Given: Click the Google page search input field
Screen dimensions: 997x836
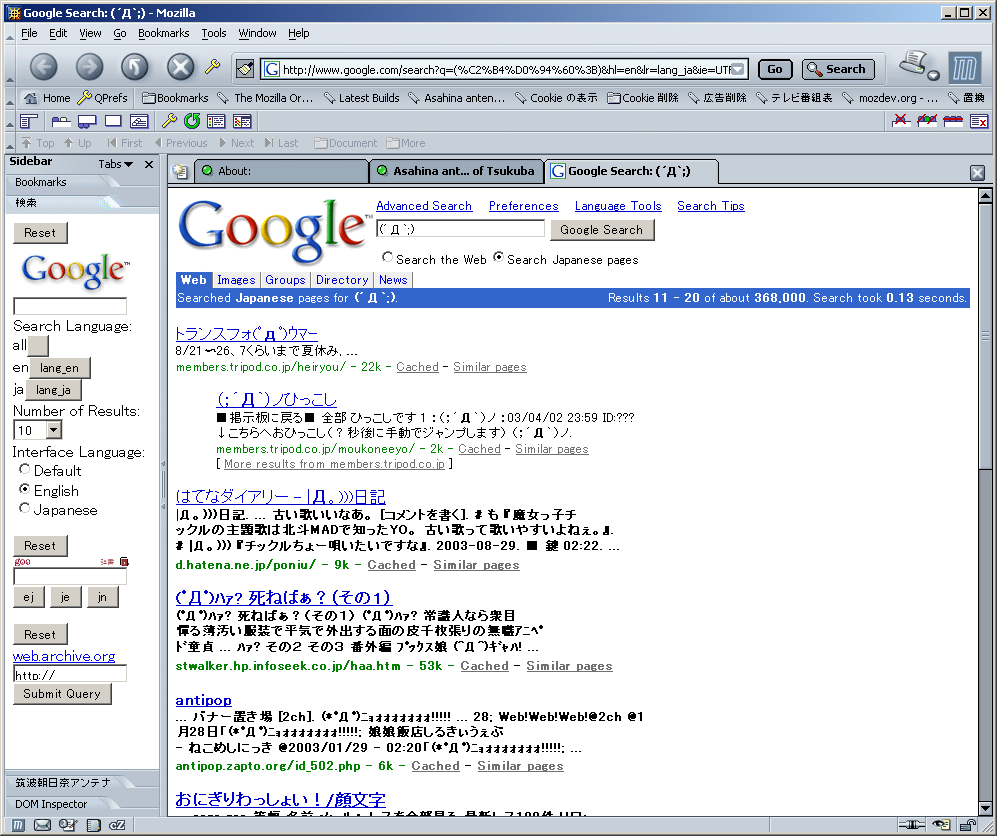Looking at the screenshot, I should [460, 229].
